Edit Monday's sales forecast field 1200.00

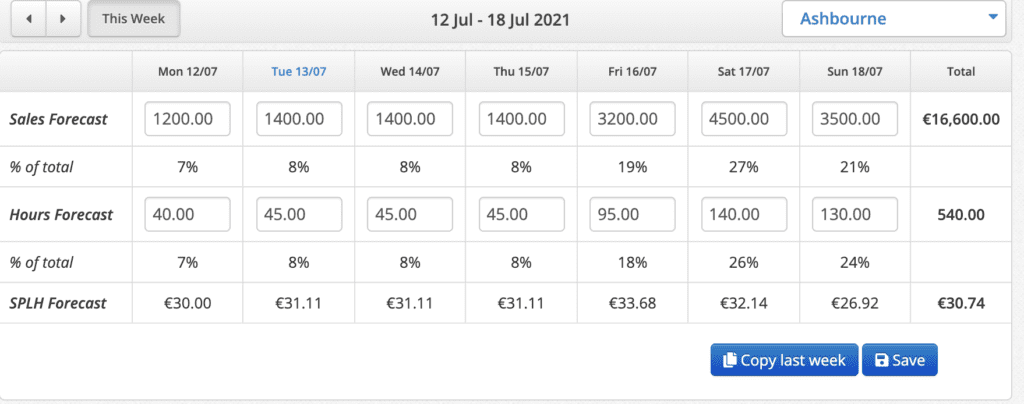click(x=187, y=119)
